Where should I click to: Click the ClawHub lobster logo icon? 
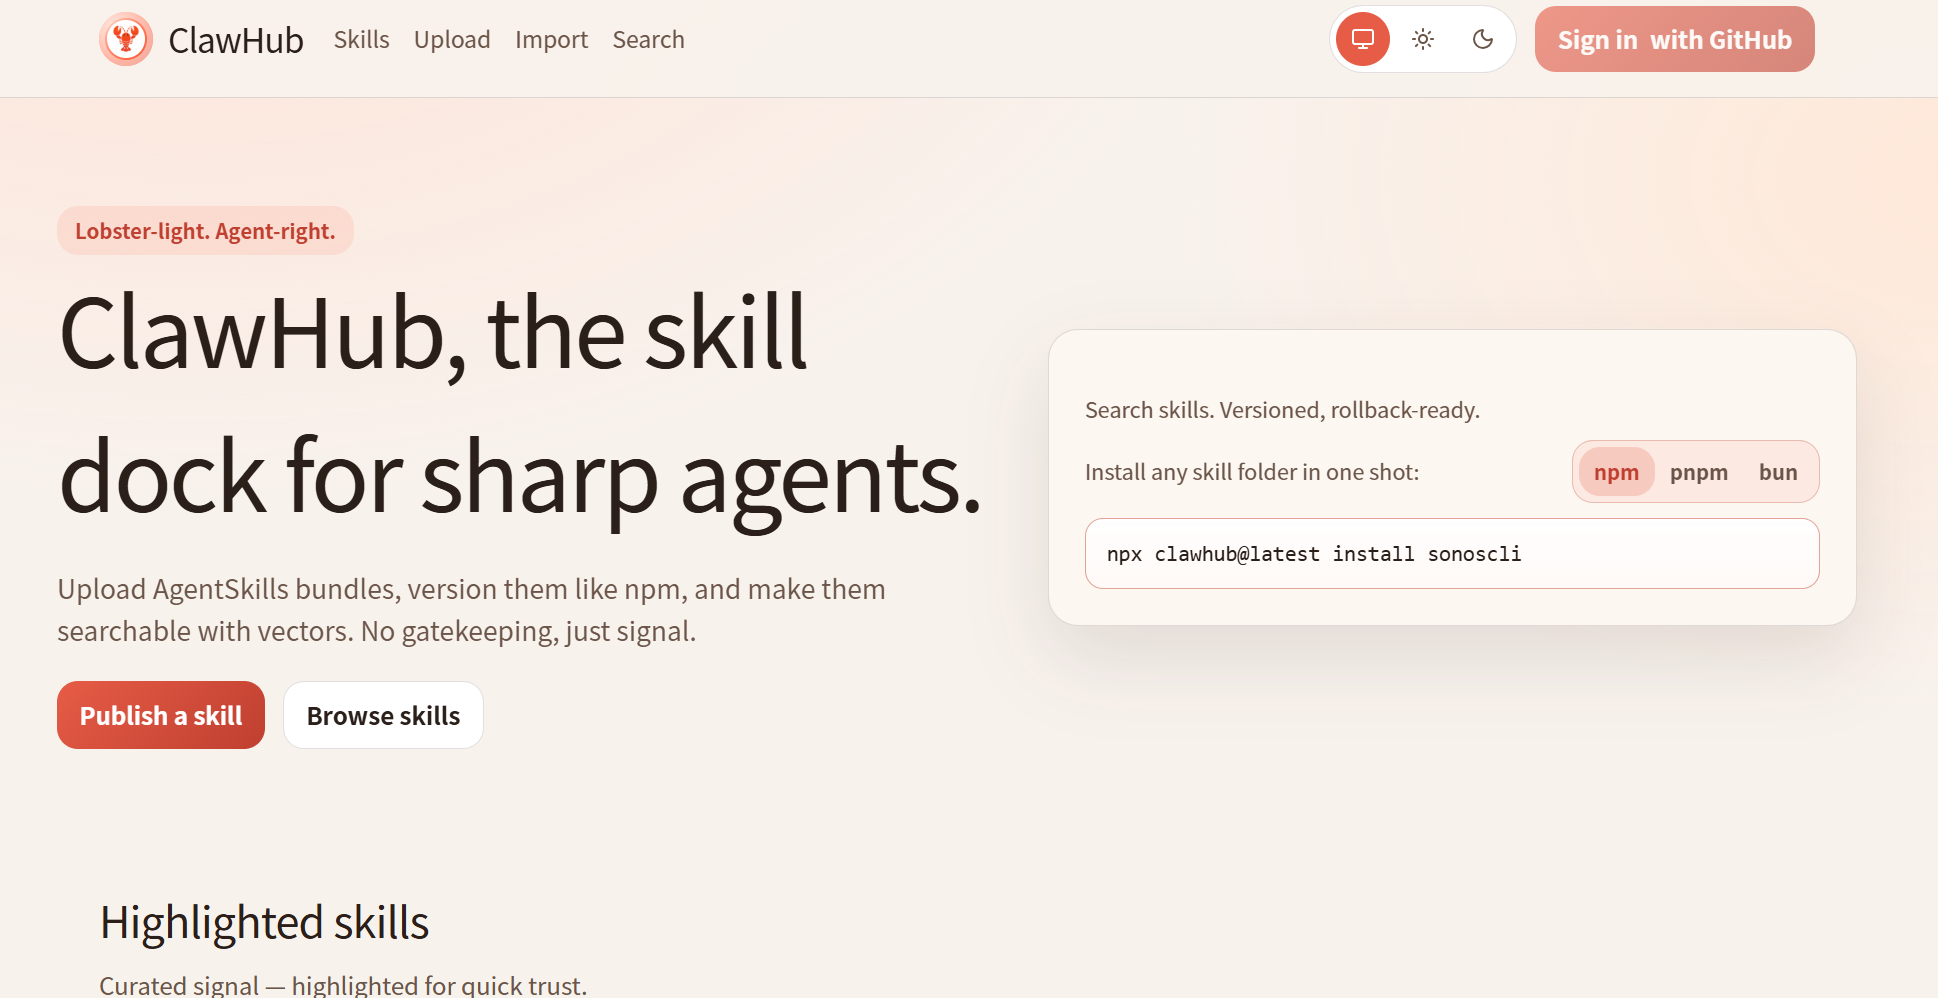pyautogui.click(x=126, y=40)
